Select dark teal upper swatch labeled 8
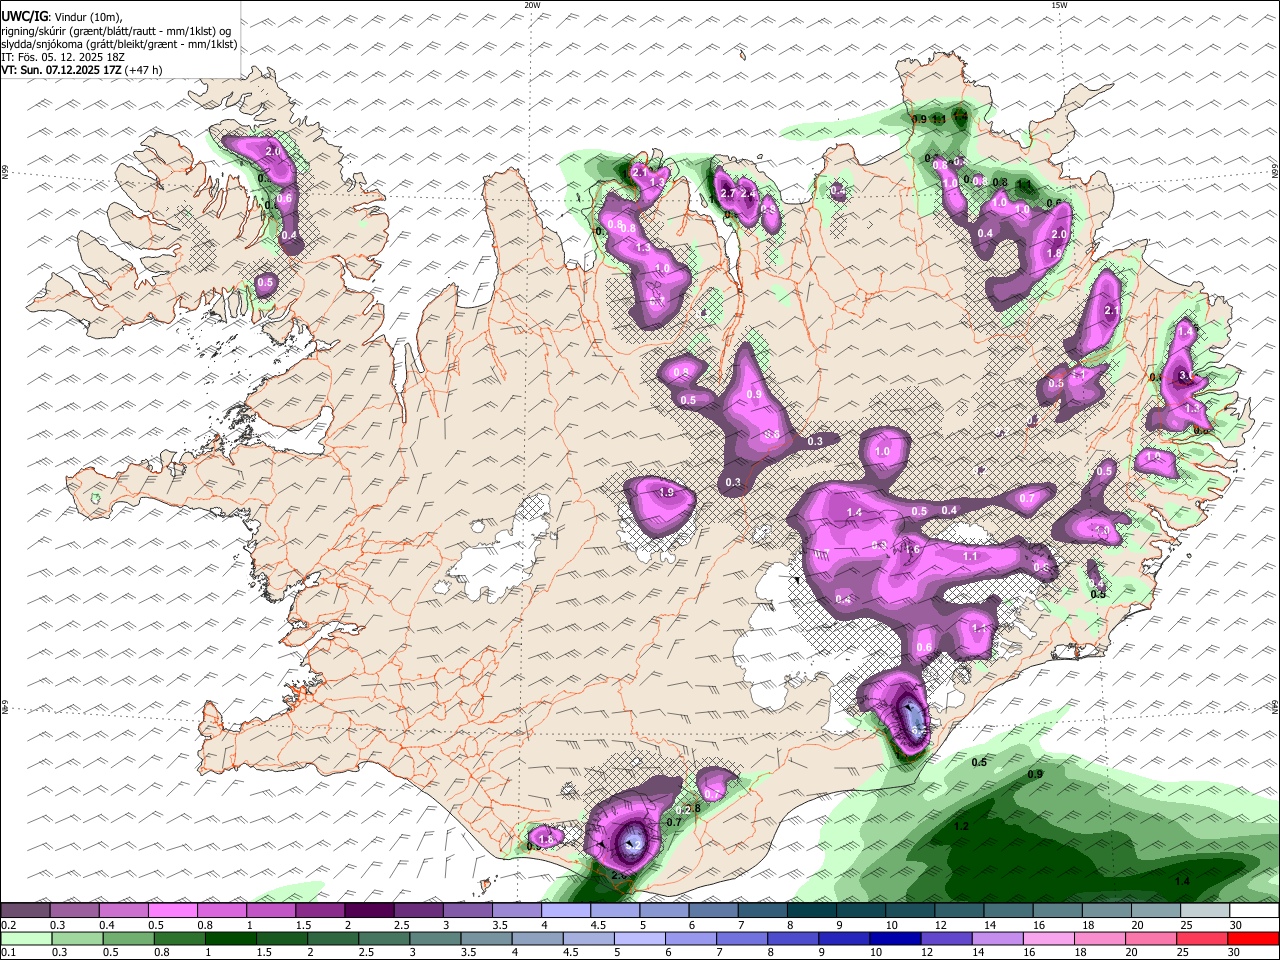 (x=811, y=910)
